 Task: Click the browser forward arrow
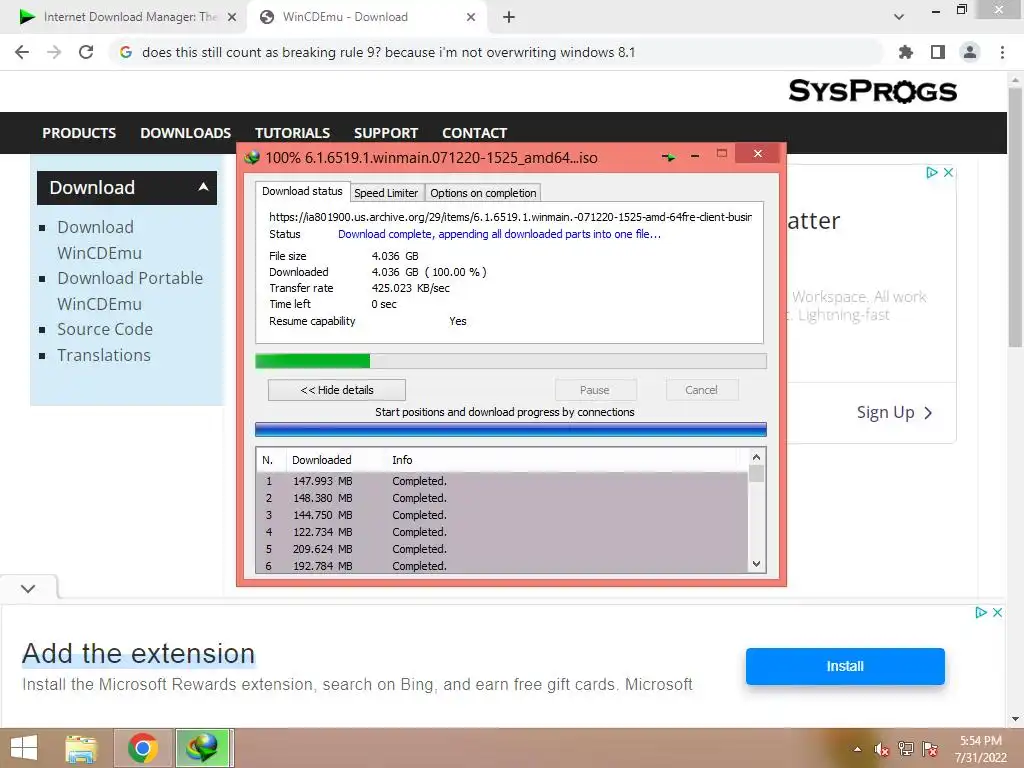click(54, 52)
